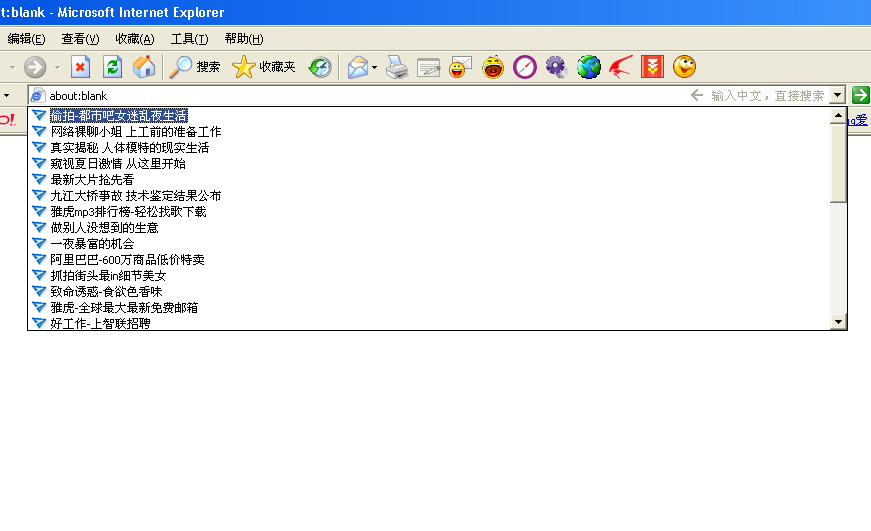Click the purple compass circle icon
Screen dimensions: 871x531
point(525,67)
